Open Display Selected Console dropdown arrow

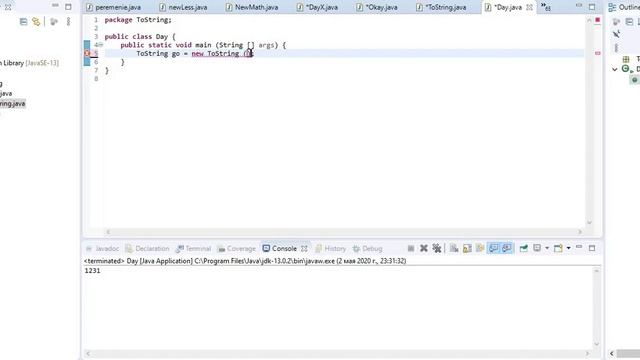pos(547,248)
